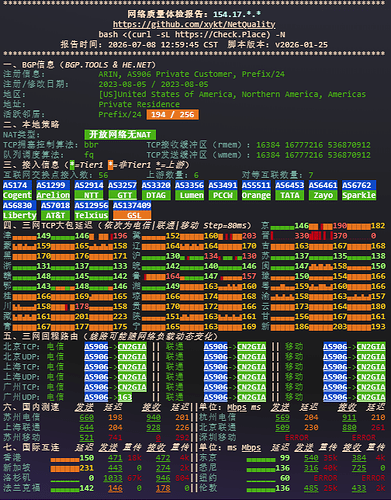Screen dimensions: 391x500
Task: Click 洛杉矶 receive speed 946
Action: tap(163, 478)
